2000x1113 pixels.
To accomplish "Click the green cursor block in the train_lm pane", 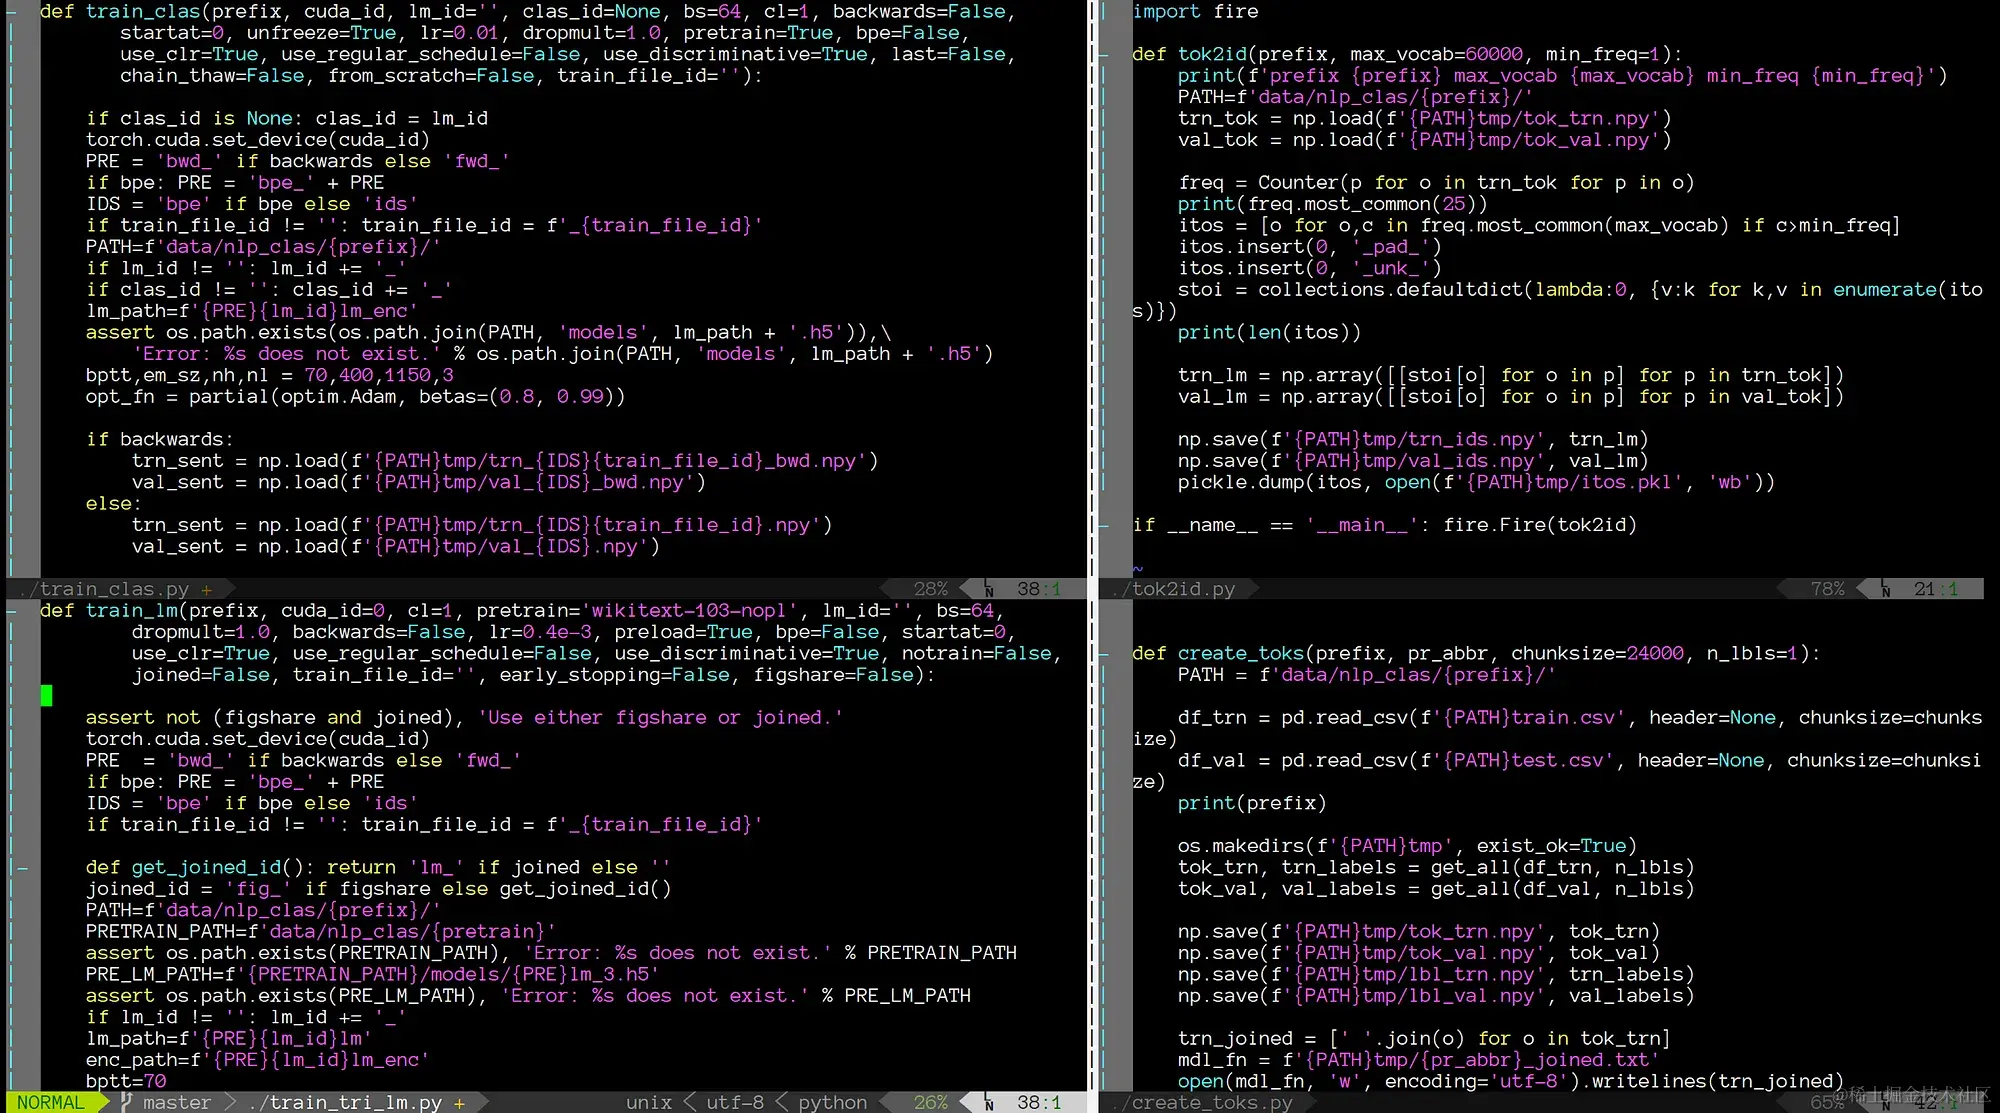I will tap(46, 695).
